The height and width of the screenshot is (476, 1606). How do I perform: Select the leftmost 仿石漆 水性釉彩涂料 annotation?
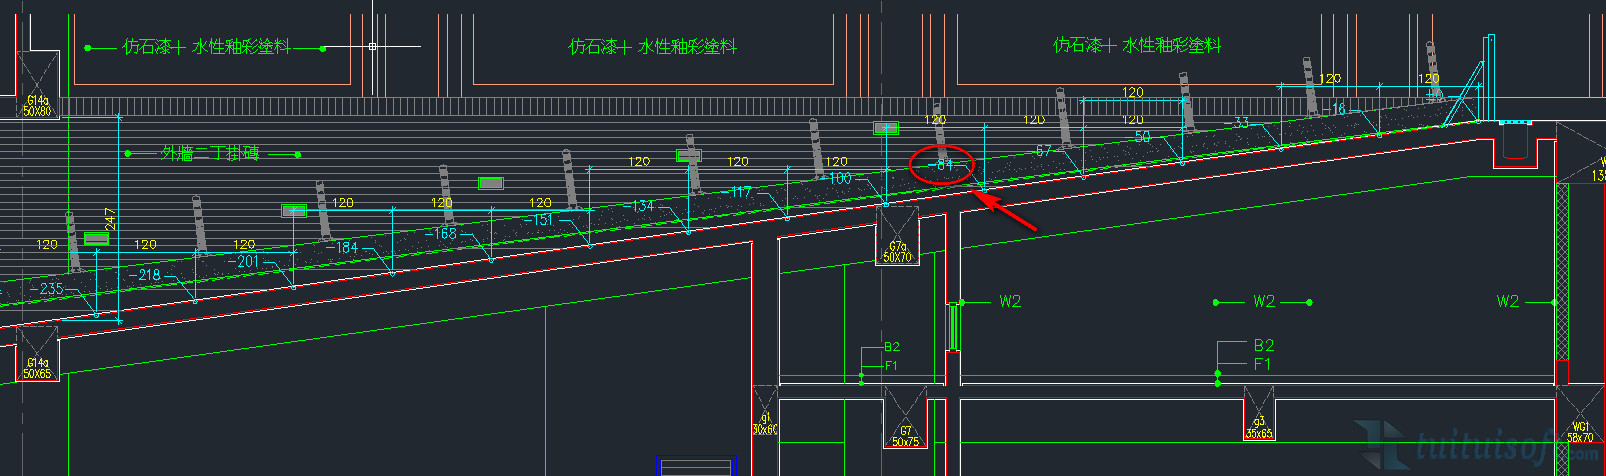[206, 47]
